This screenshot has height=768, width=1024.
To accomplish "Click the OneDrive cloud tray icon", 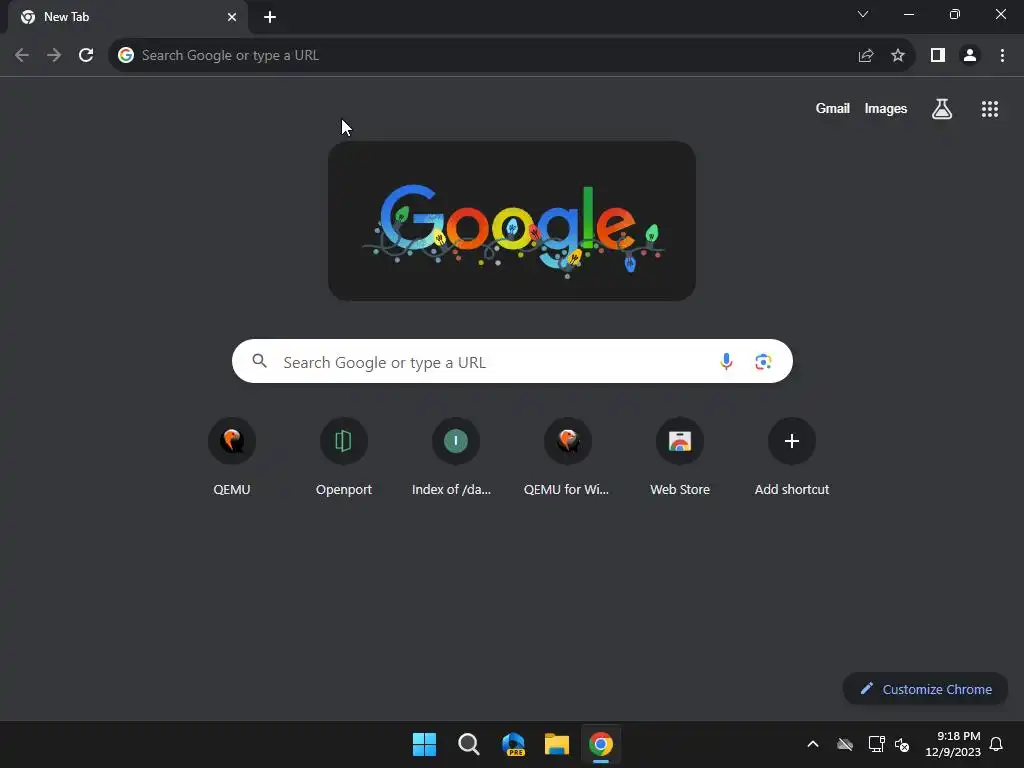I will 845,744.
